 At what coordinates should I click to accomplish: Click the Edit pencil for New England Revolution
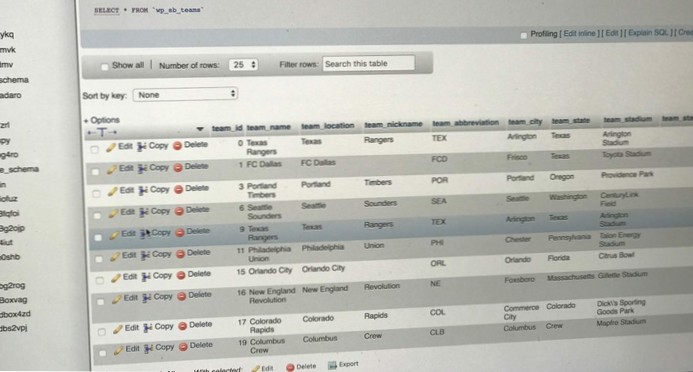click(117, 299)
